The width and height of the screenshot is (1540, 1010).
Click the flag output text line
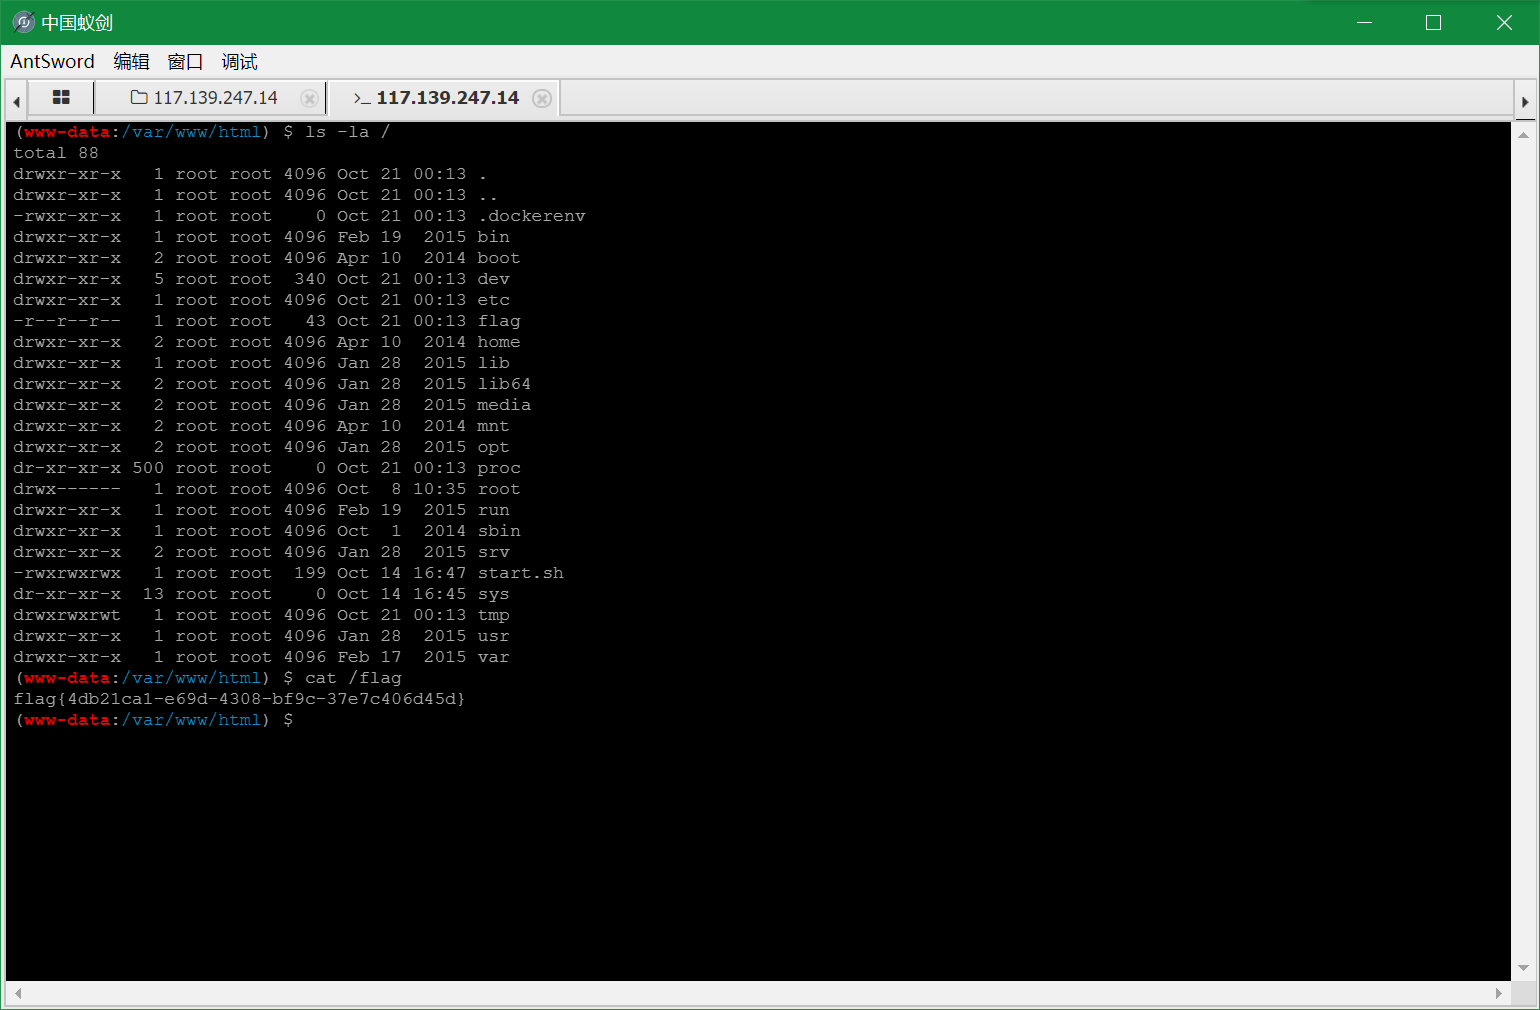pyautogui.click(x=239, y=699)
